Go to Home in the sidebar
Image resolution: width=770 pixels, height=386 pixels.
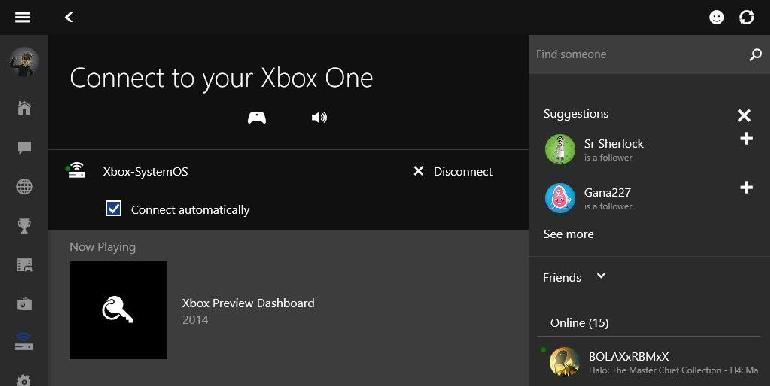24,108
